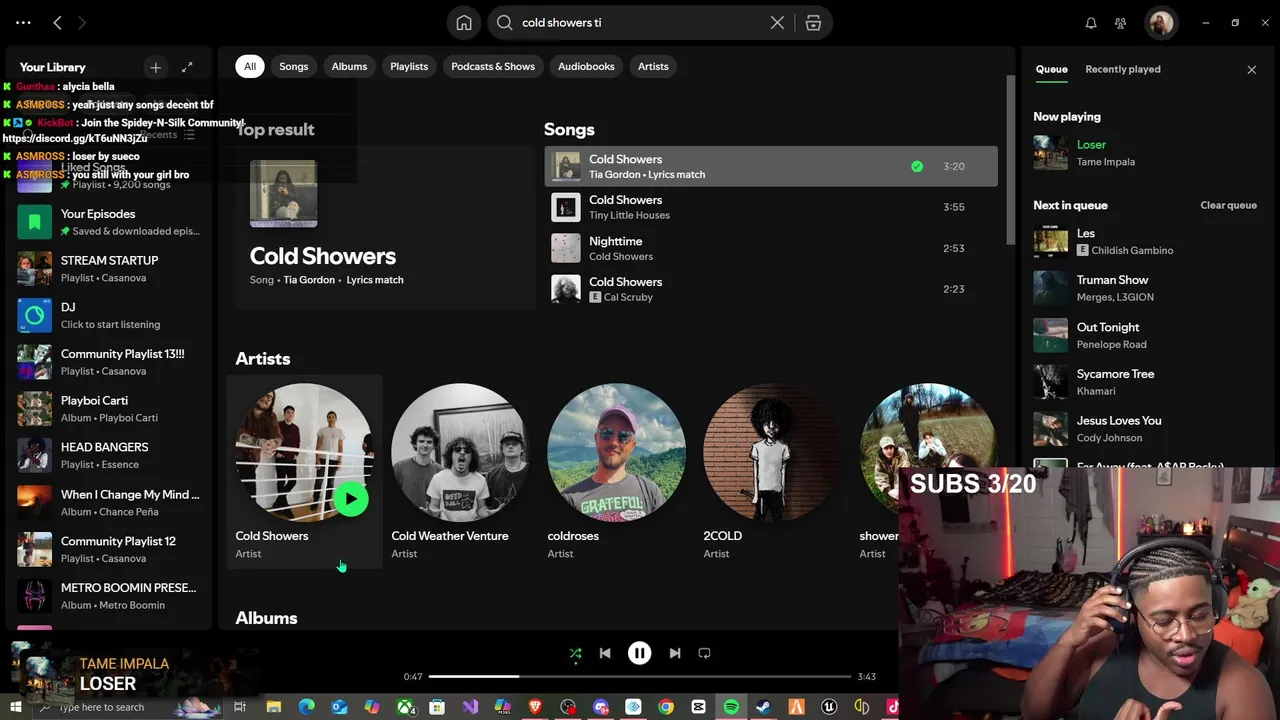Open Brave browser from taskbar
The image size is (1280, 720).
coord(535,708)
